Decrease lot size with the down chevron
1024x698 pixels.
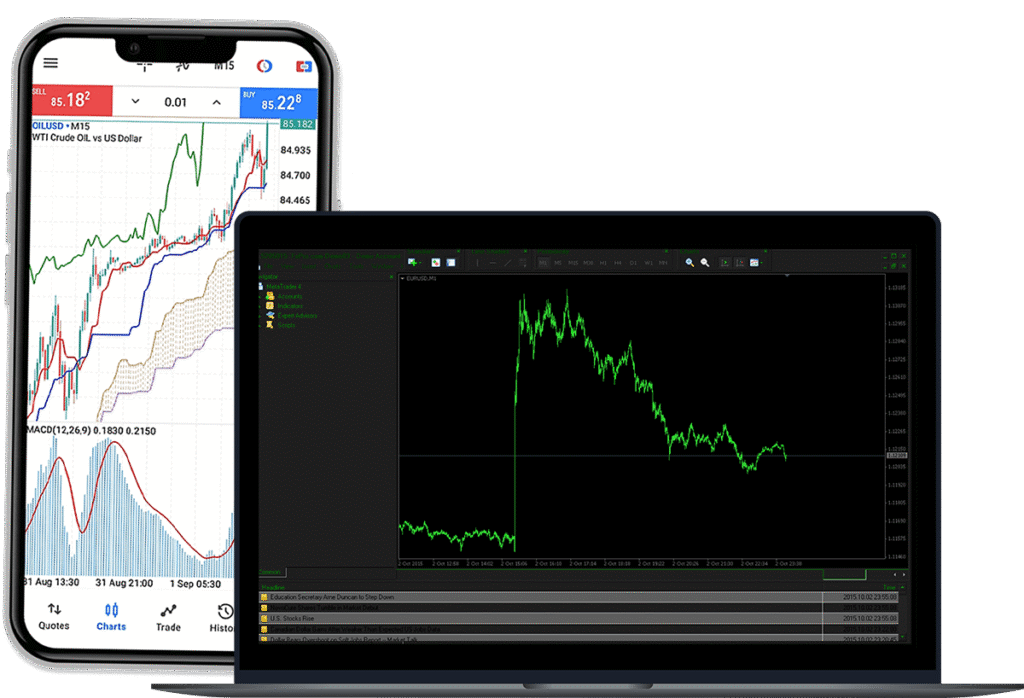click(135, 101)
